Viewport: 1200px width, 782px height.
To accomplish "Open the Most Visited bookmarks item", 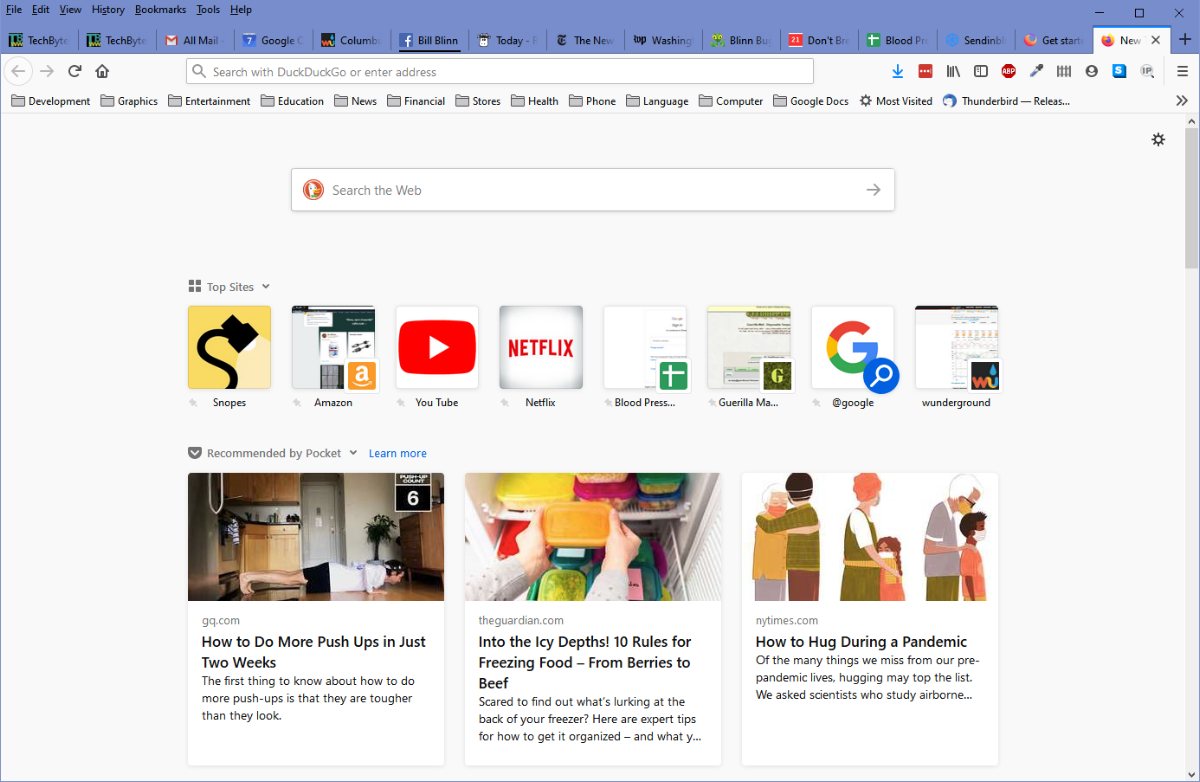I will [x=896, y=101].
